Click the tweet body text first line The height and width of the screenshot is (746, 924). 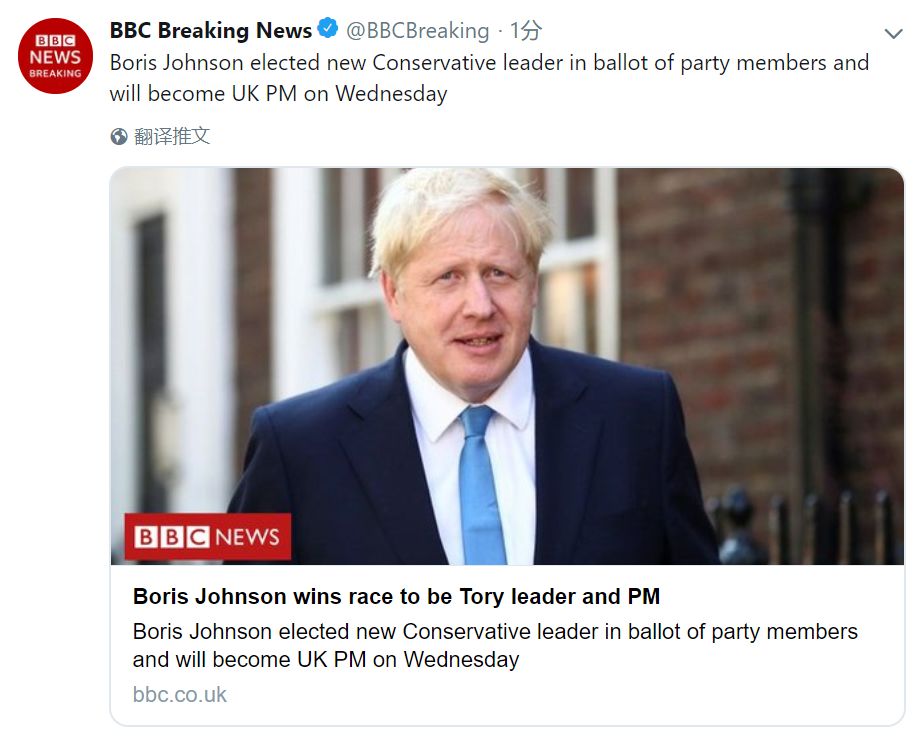tap(489, 63)
